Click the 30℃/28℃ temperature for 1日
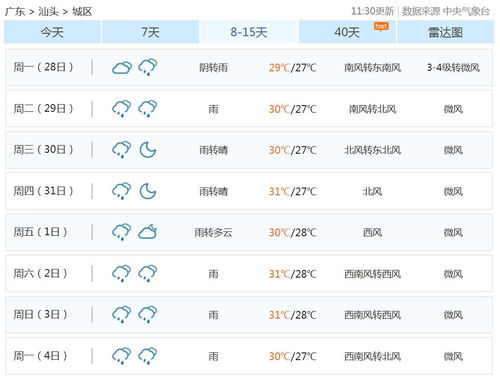The image size is (500, 377). point(292,232)
